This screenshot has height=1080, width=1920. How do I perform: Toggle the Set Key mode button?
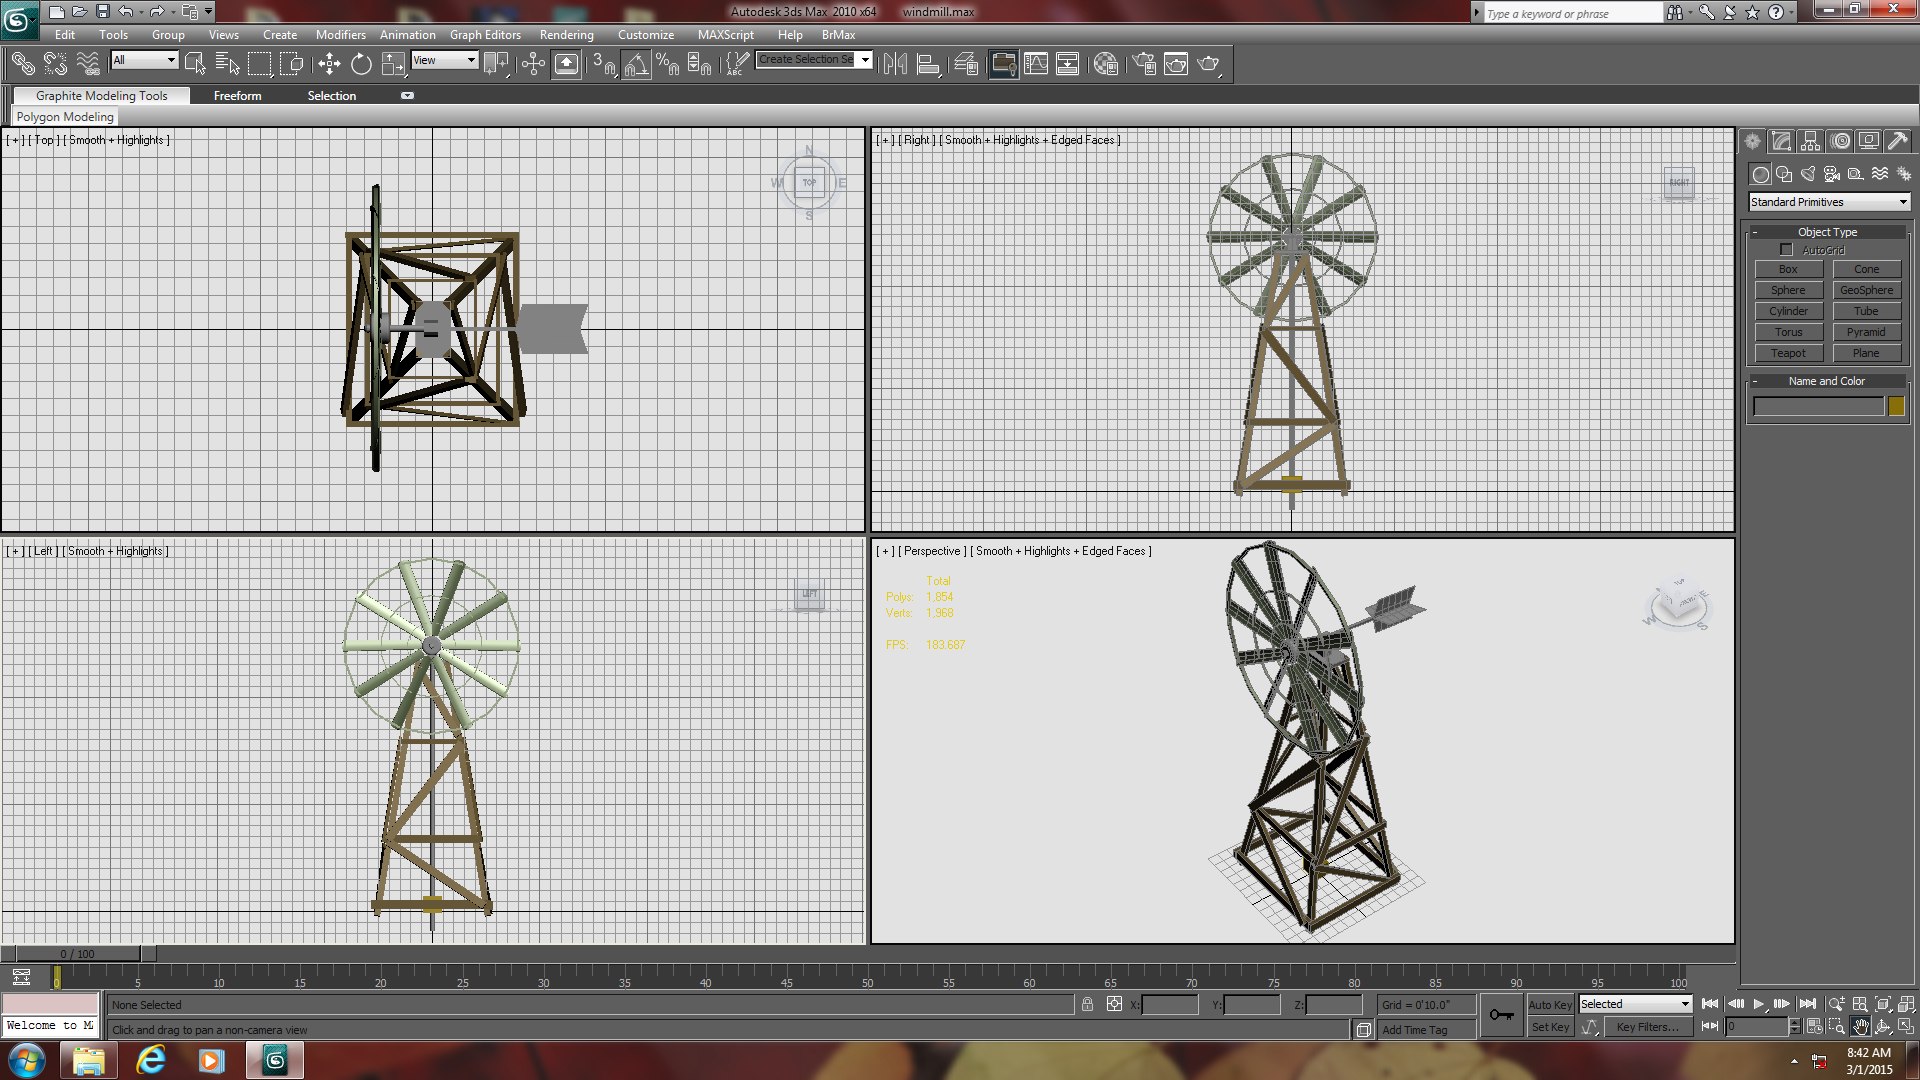click(x=1550, y=1027)
